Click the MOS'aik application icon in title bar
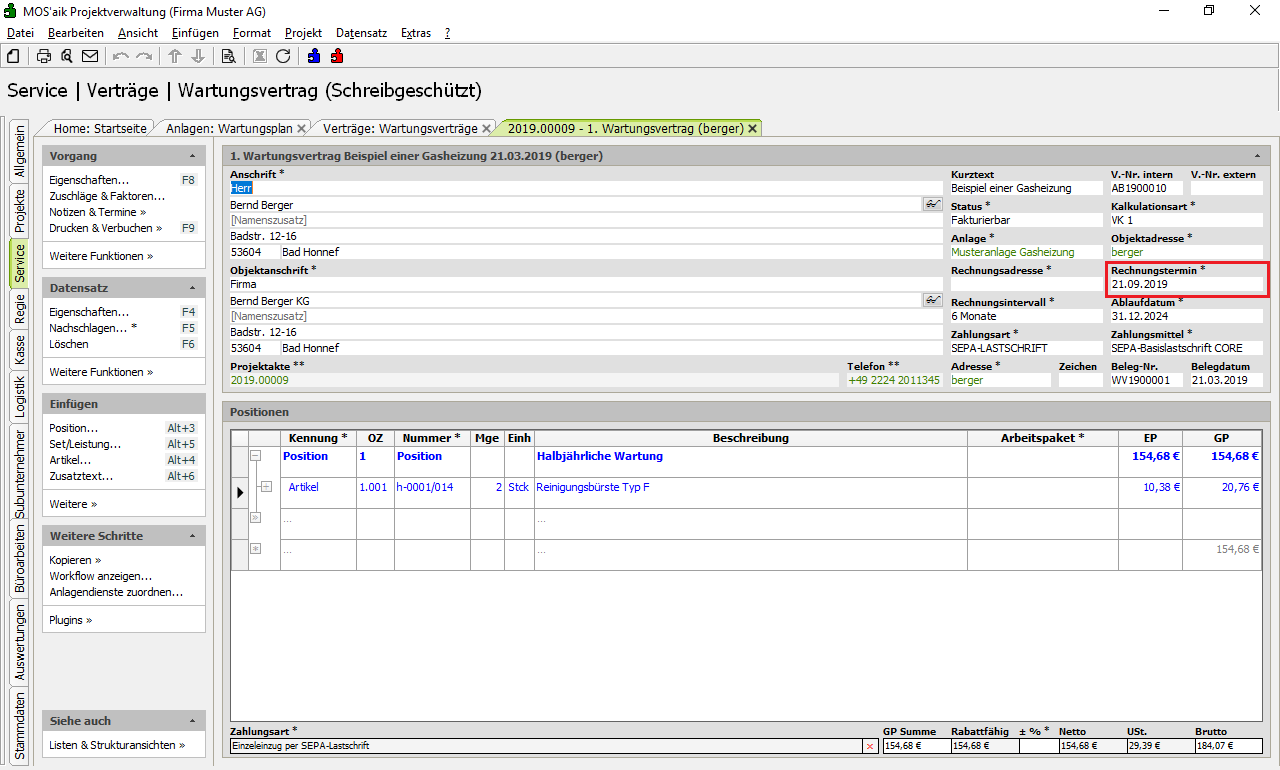 click(x=11, y=11)
